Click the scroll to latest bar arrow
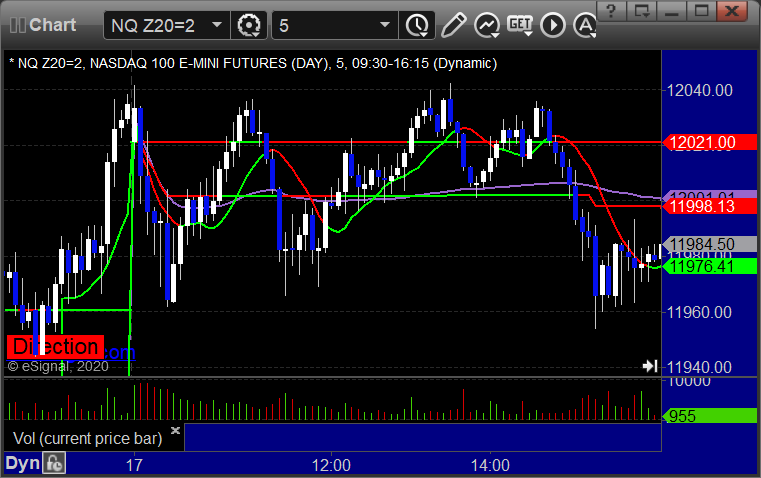Image resolution: width=761 pixels, height=478 pixels. [x=650, y=366]
